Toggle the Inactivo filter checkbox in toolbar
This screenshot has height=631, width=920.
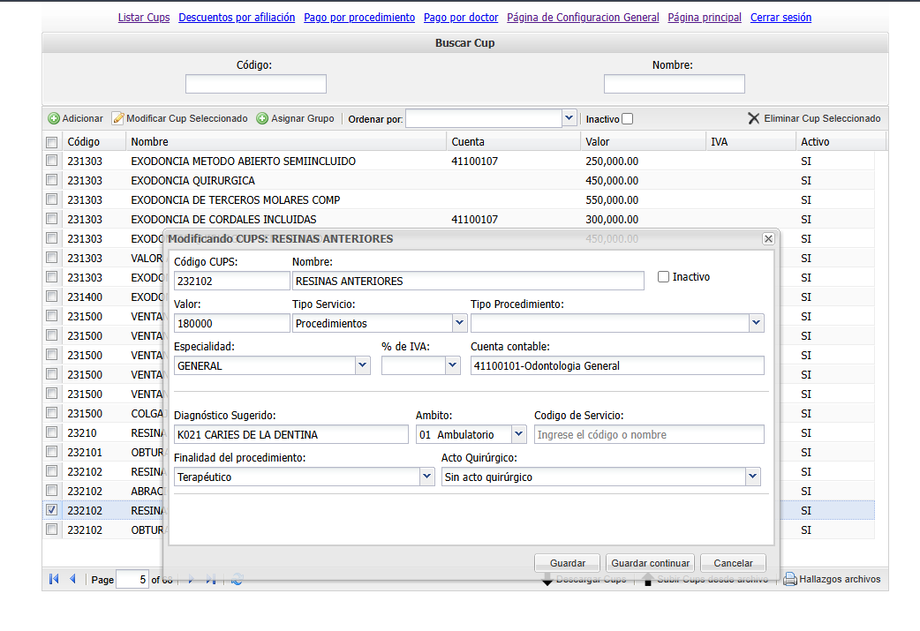click(x=627, y=119)
